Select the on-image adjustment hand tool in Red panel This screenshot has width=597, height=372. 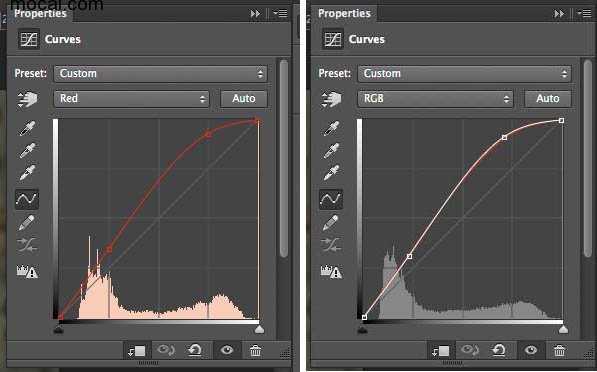[x=27, y=99]
